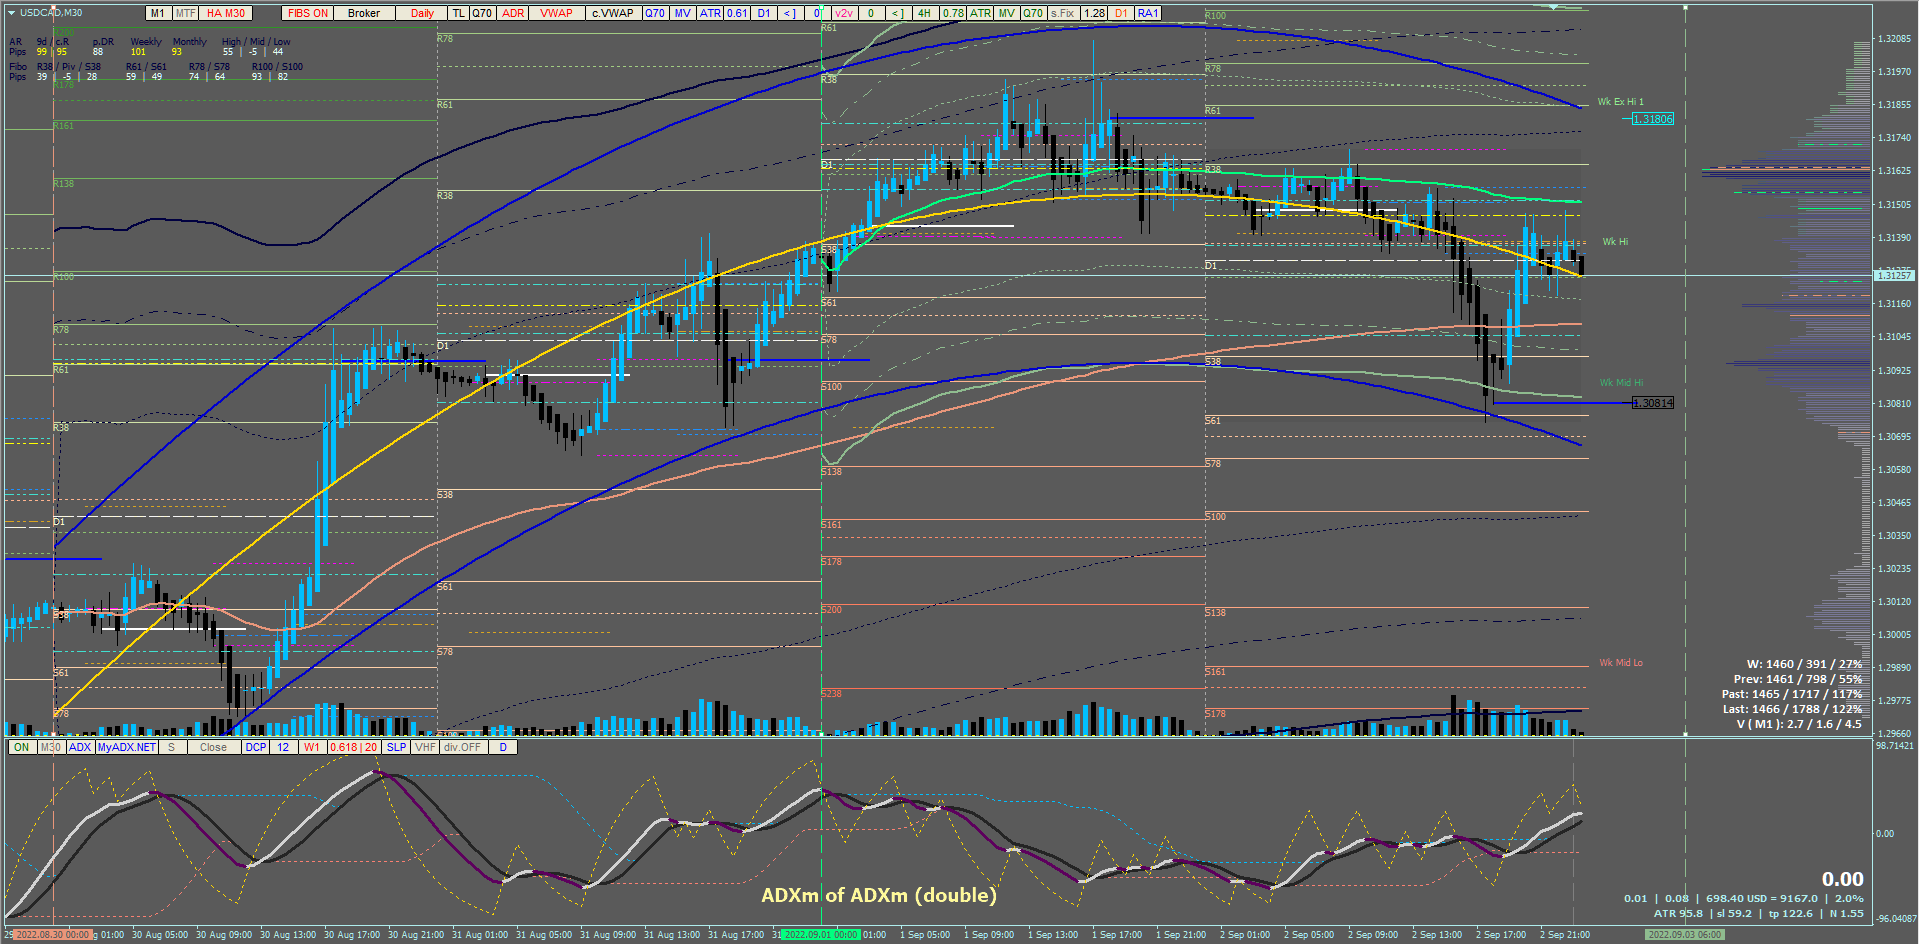Turn off the FIBS ON toggle

[308, 13]
